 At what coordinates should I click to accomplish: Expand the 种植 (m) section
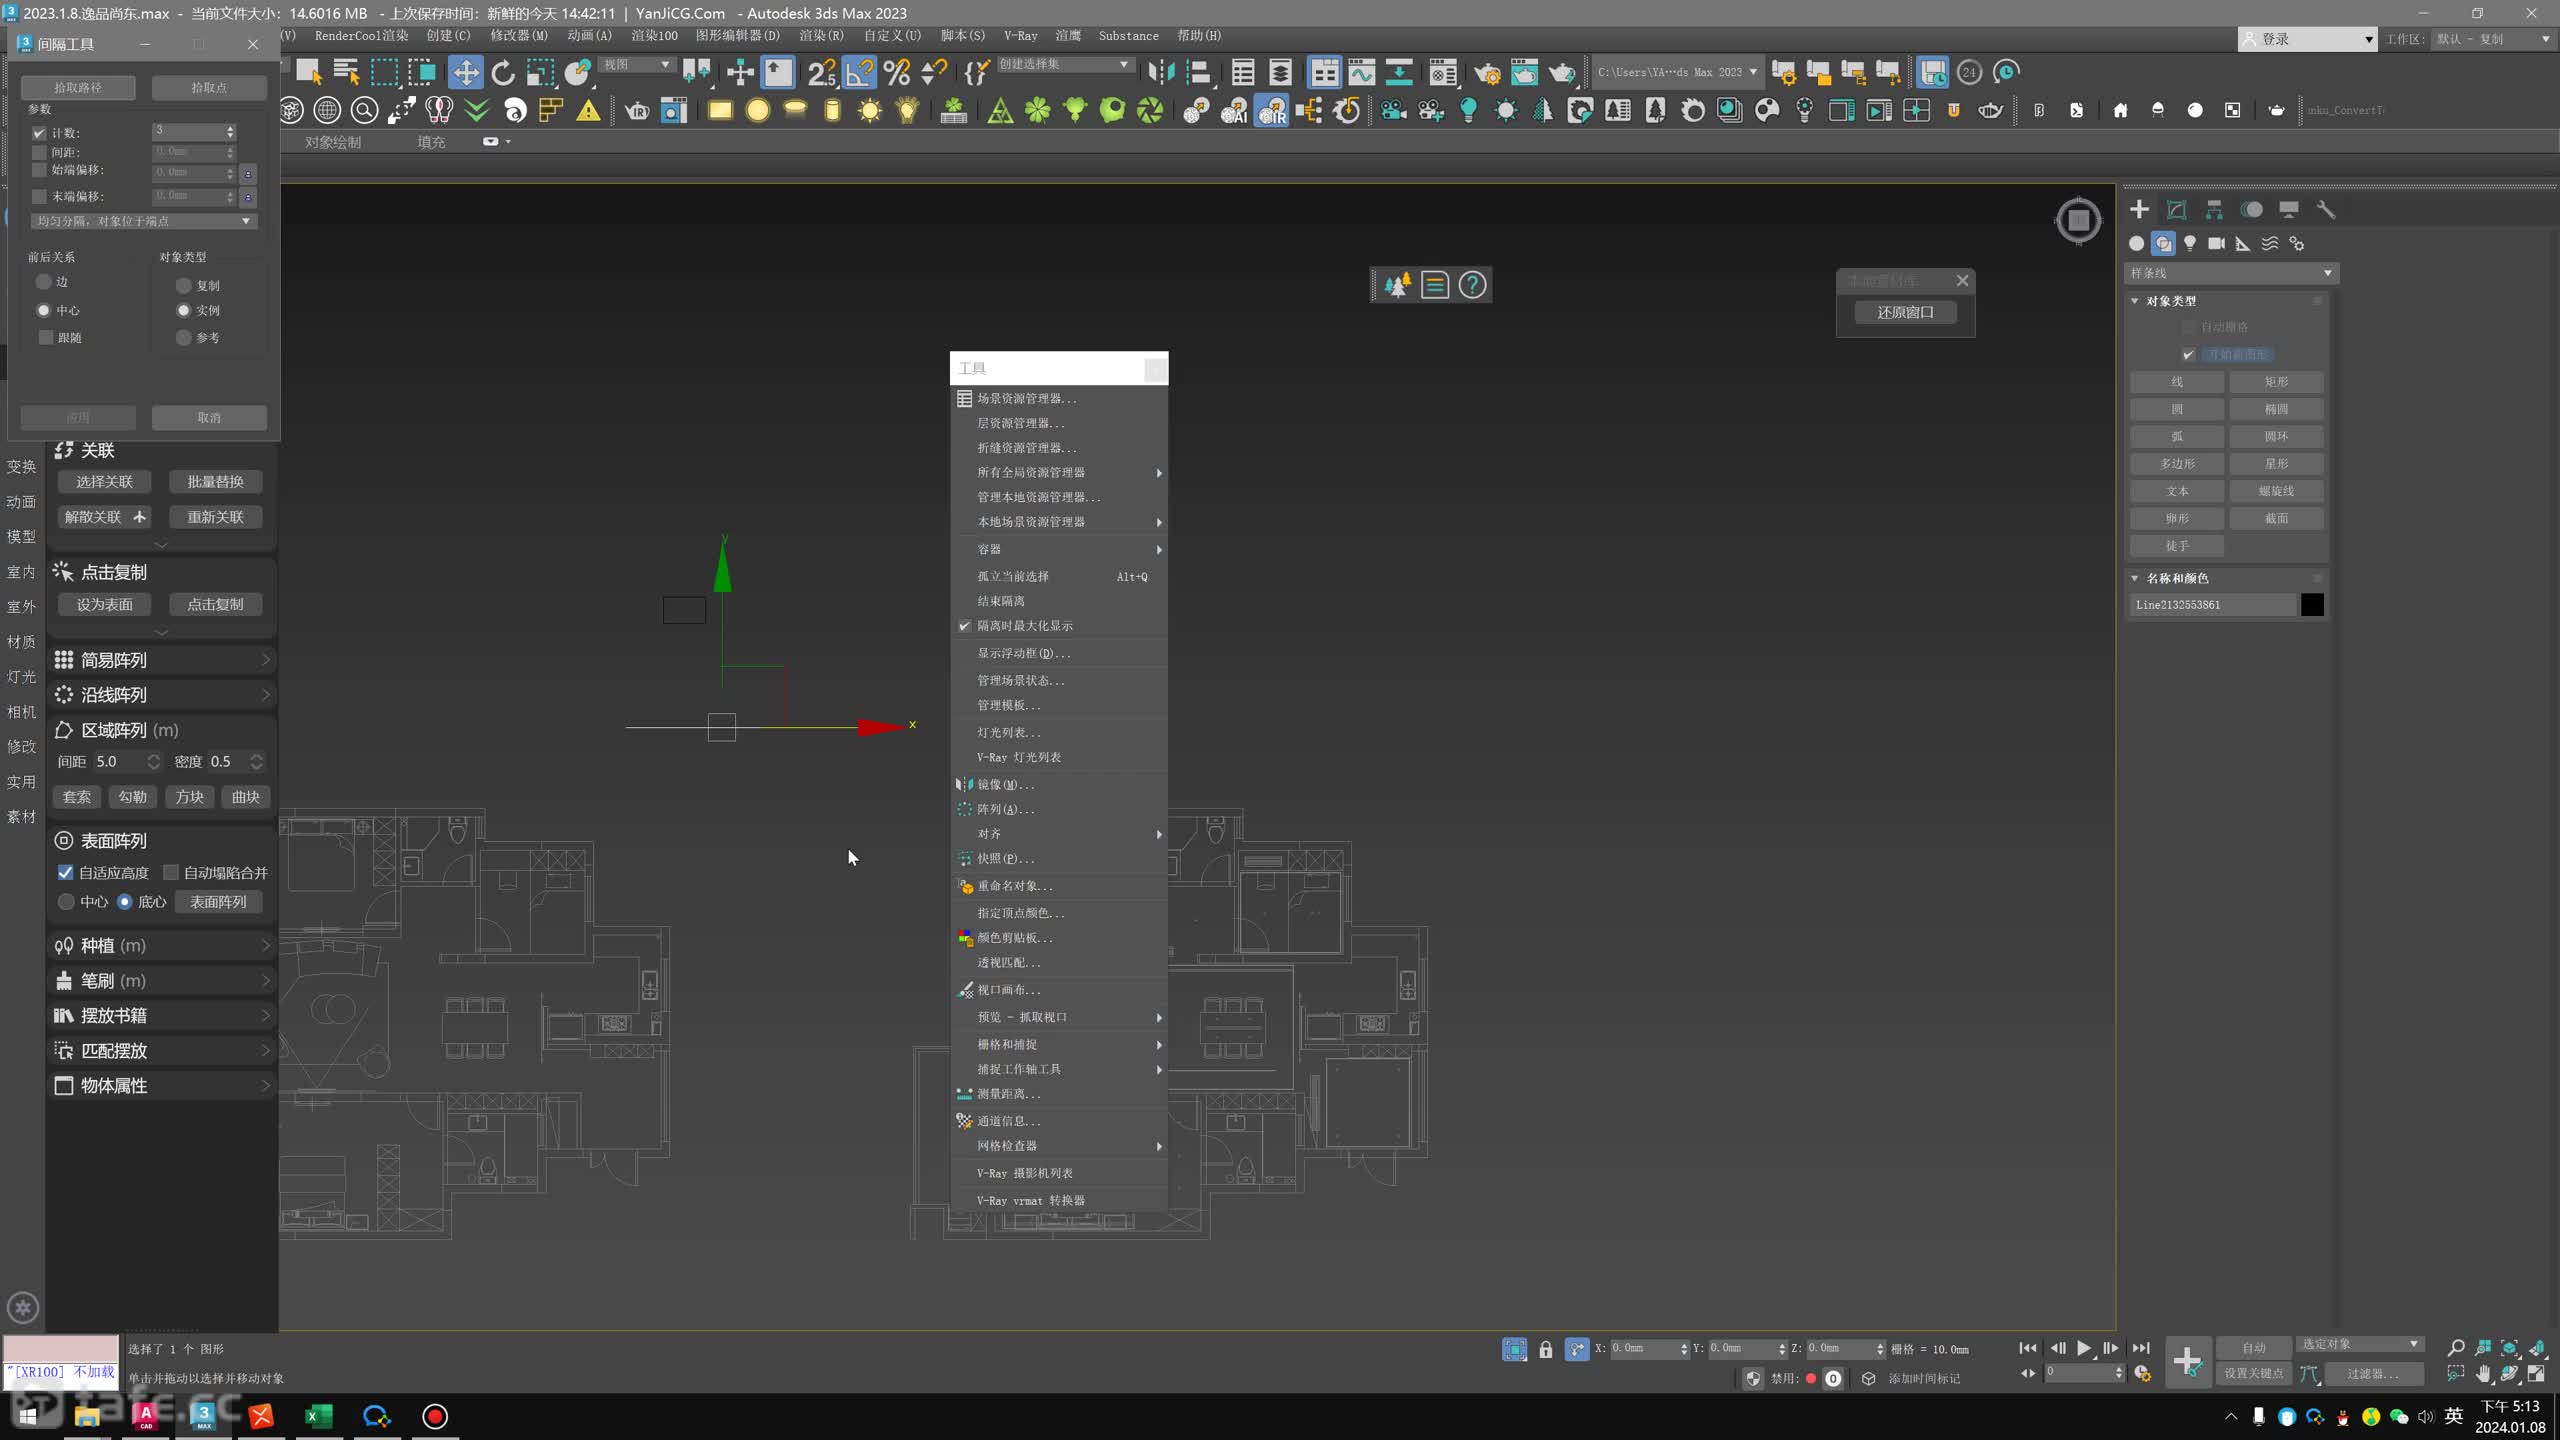coord(161,945)
